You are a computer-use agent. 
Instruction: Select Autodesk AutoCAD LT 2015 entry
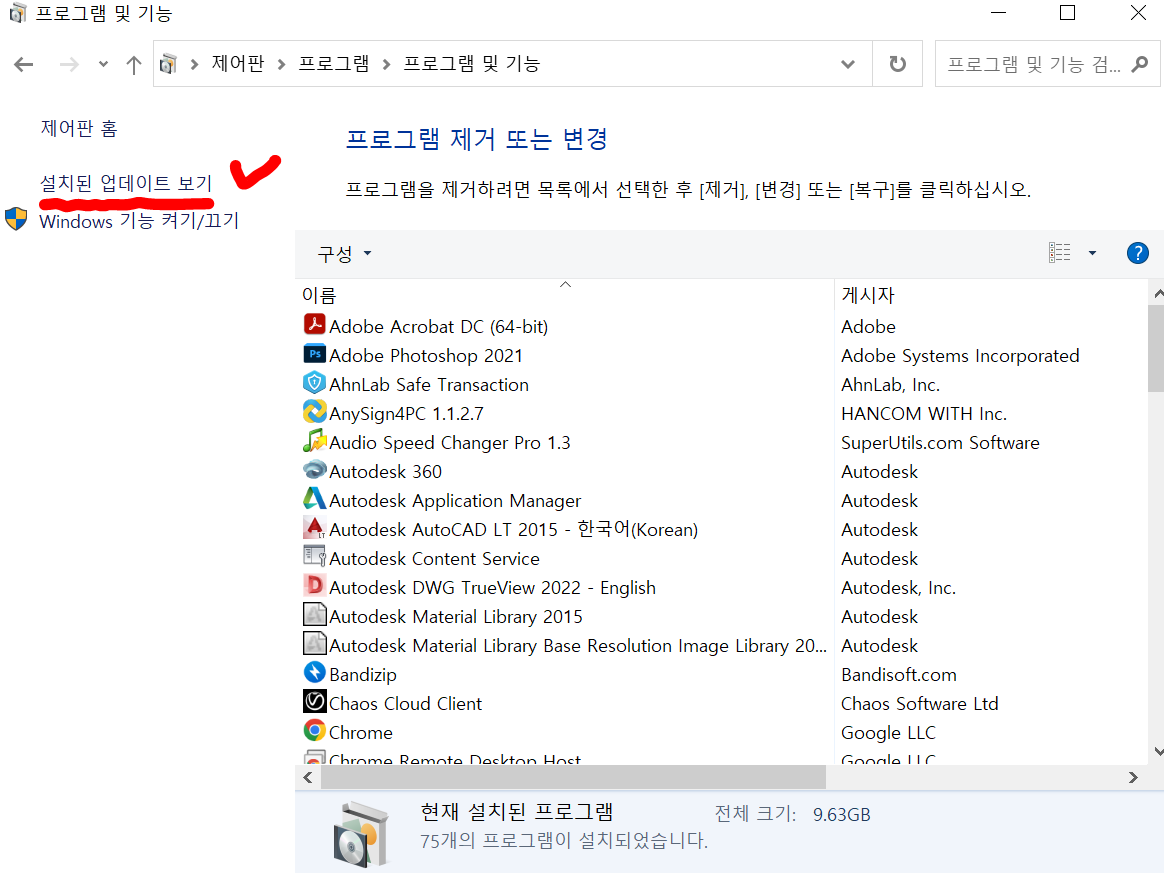click(514, 529)
